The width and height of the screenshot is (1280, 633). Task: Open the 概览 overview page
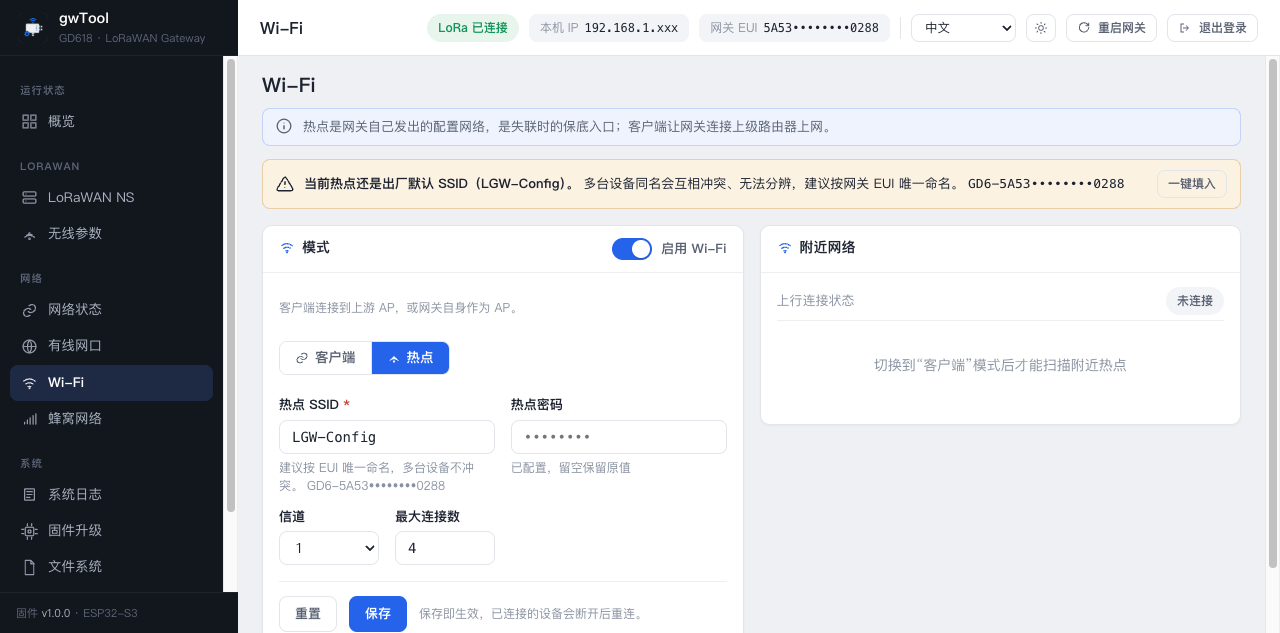(111, 121)
